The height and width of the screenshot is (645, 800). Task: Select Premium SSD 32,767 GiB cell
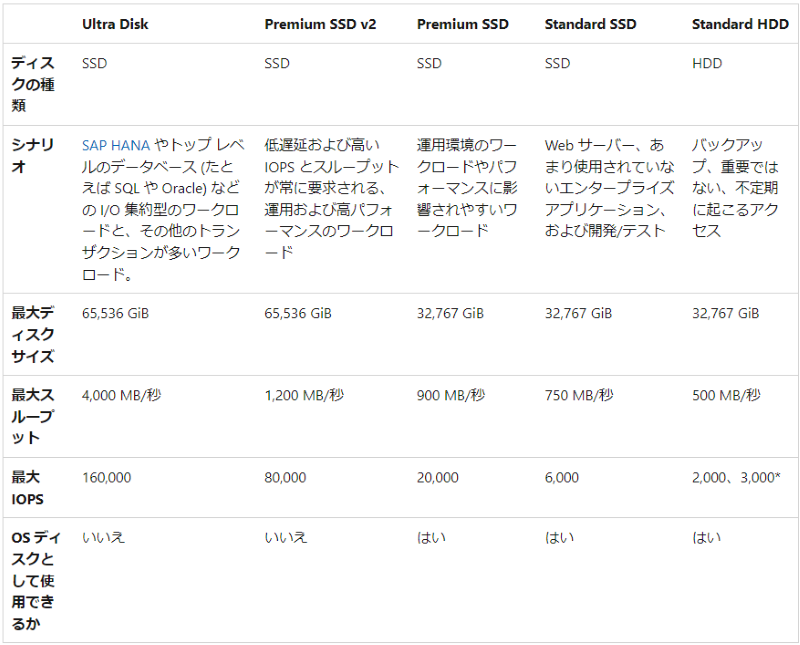coord(450,313)
